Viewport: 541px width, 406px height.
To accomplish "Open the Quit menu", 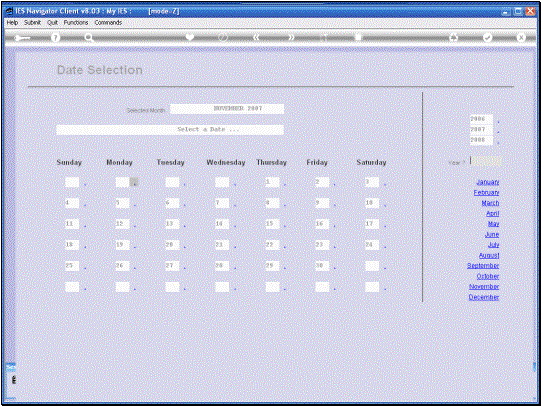I will point(52,22).
